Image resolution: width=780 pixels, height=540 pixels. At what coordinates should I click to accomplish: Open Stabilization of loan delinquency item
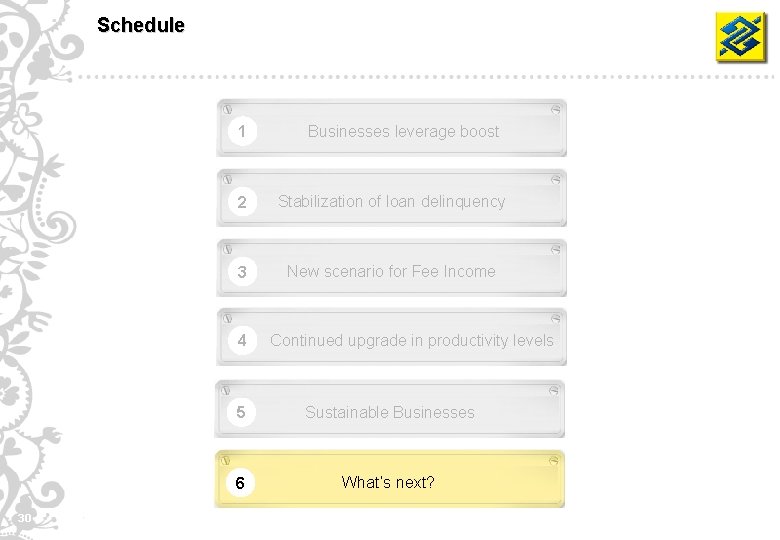(391, 201)
